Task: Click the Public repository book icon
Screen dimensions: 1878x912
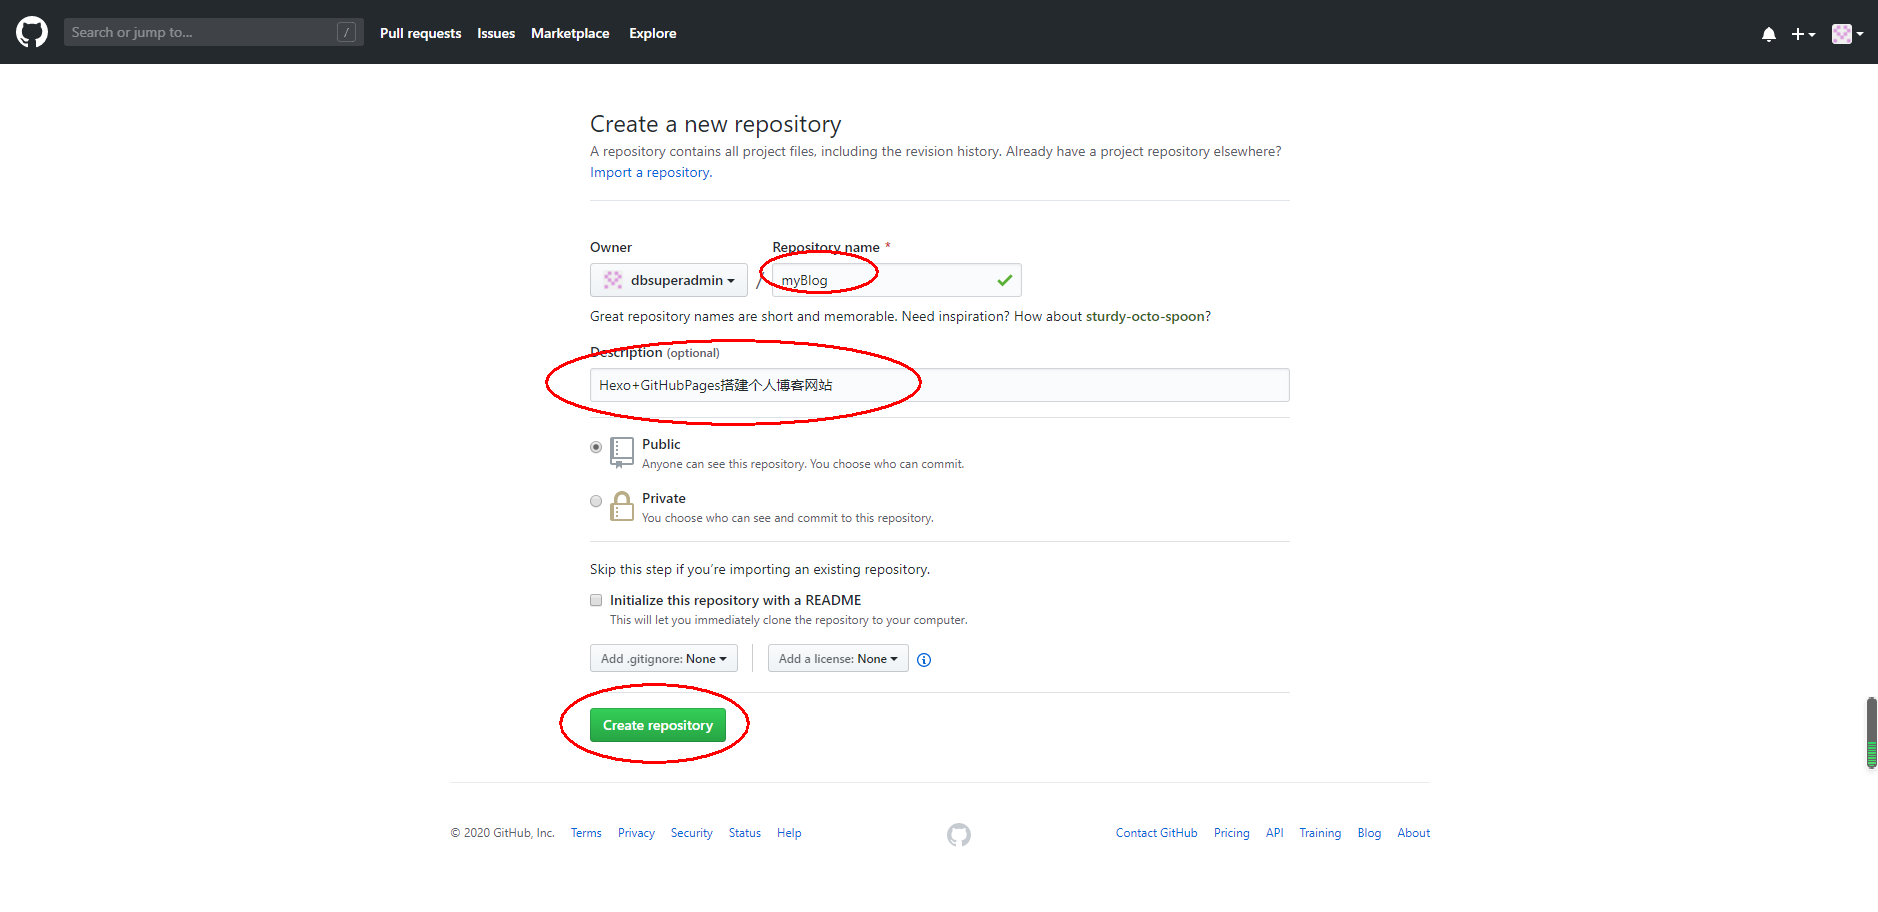Action: click(622, 452)
